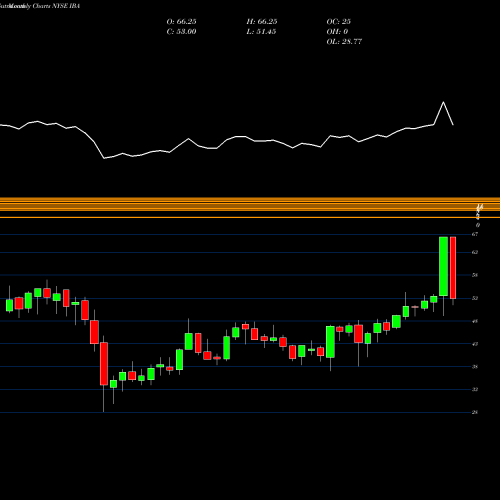
Task: Click the 'OH: 0' reading
Action: (337, 32)
